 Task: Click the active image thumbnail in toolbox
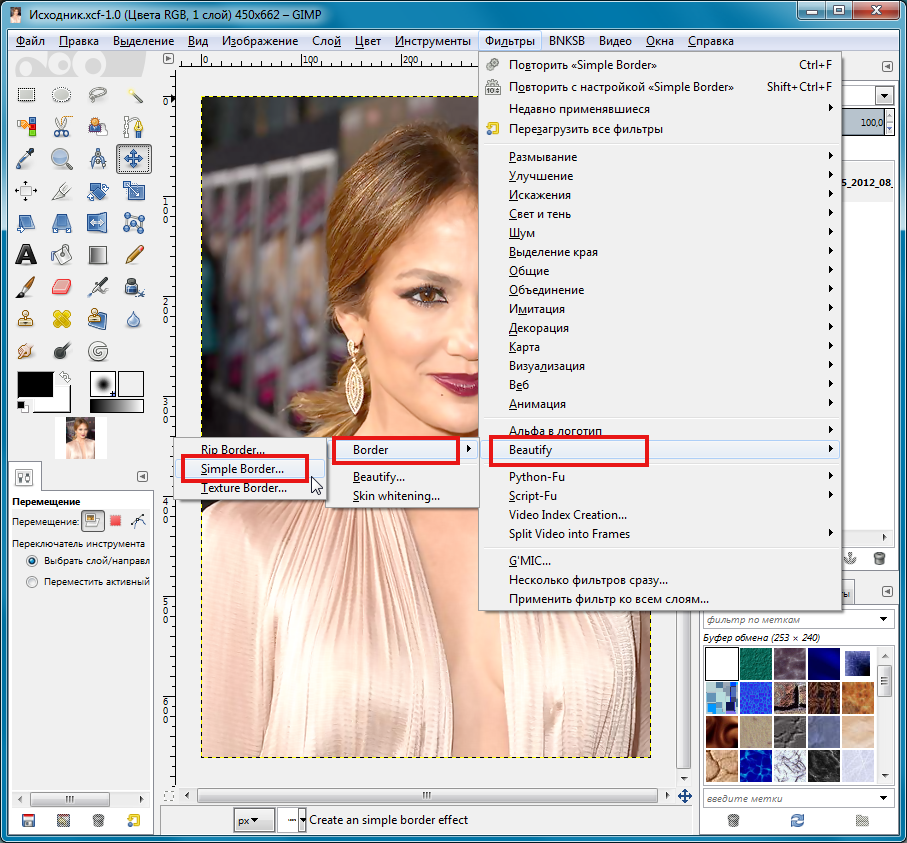pos(80,438)
